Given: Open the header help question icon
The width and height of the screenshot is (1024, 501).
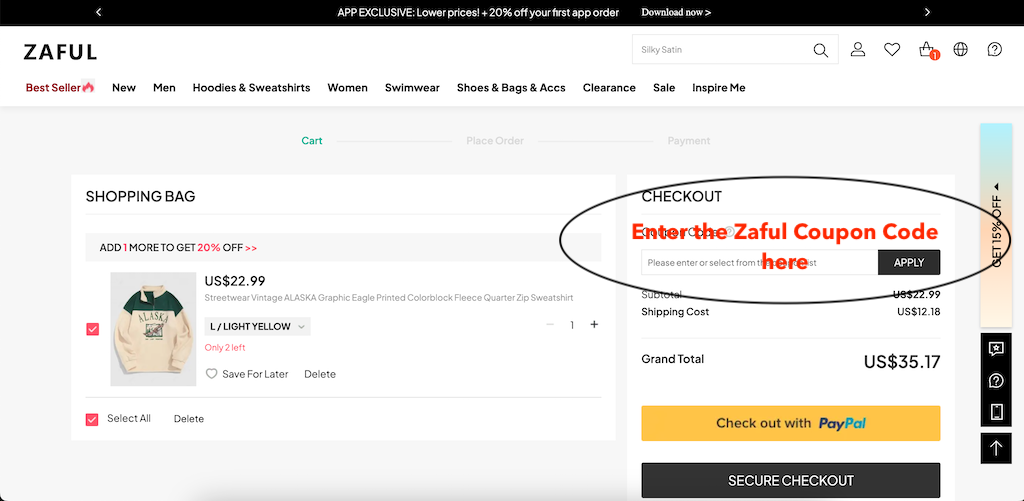Looking at the screenshot, I should coord(995,50).
